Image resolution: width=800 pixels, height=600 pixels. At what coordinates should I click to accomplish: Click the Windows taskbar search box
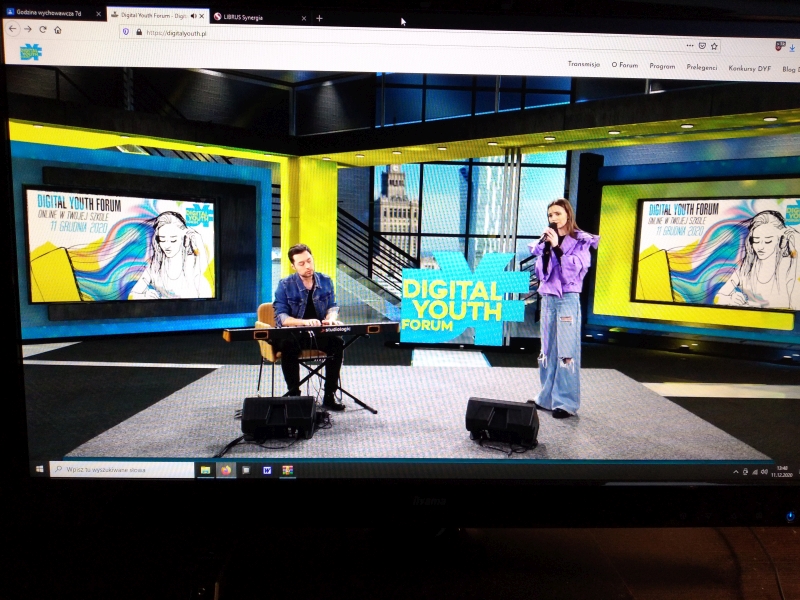click(x=120, y=468)
